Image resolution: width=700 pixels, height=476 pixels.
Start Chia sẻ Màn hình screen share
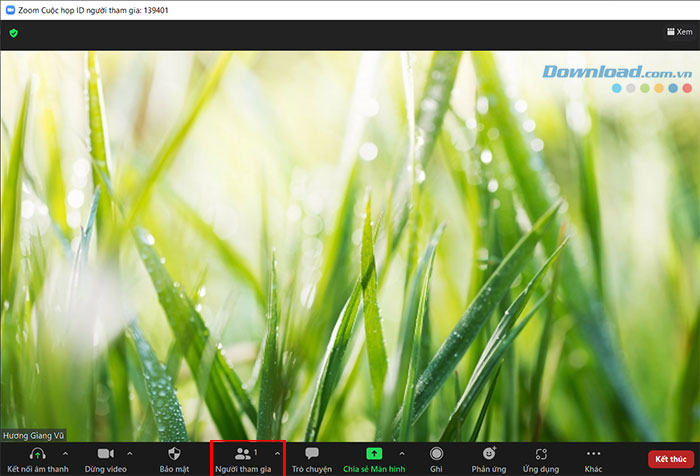(x=374, y=454)
